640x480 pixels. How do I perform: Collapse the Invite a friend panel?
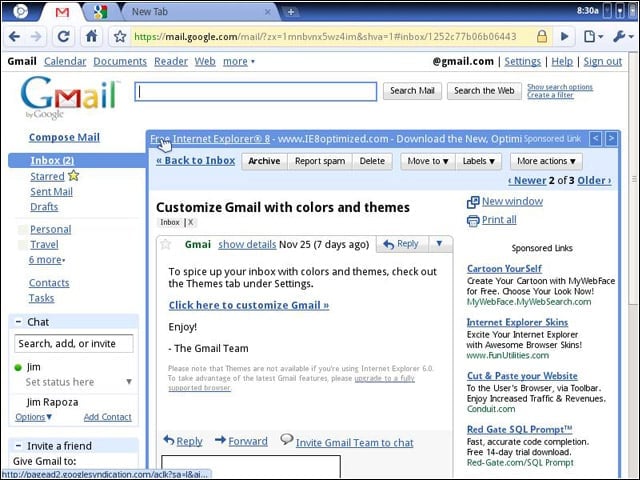[18, 445]
